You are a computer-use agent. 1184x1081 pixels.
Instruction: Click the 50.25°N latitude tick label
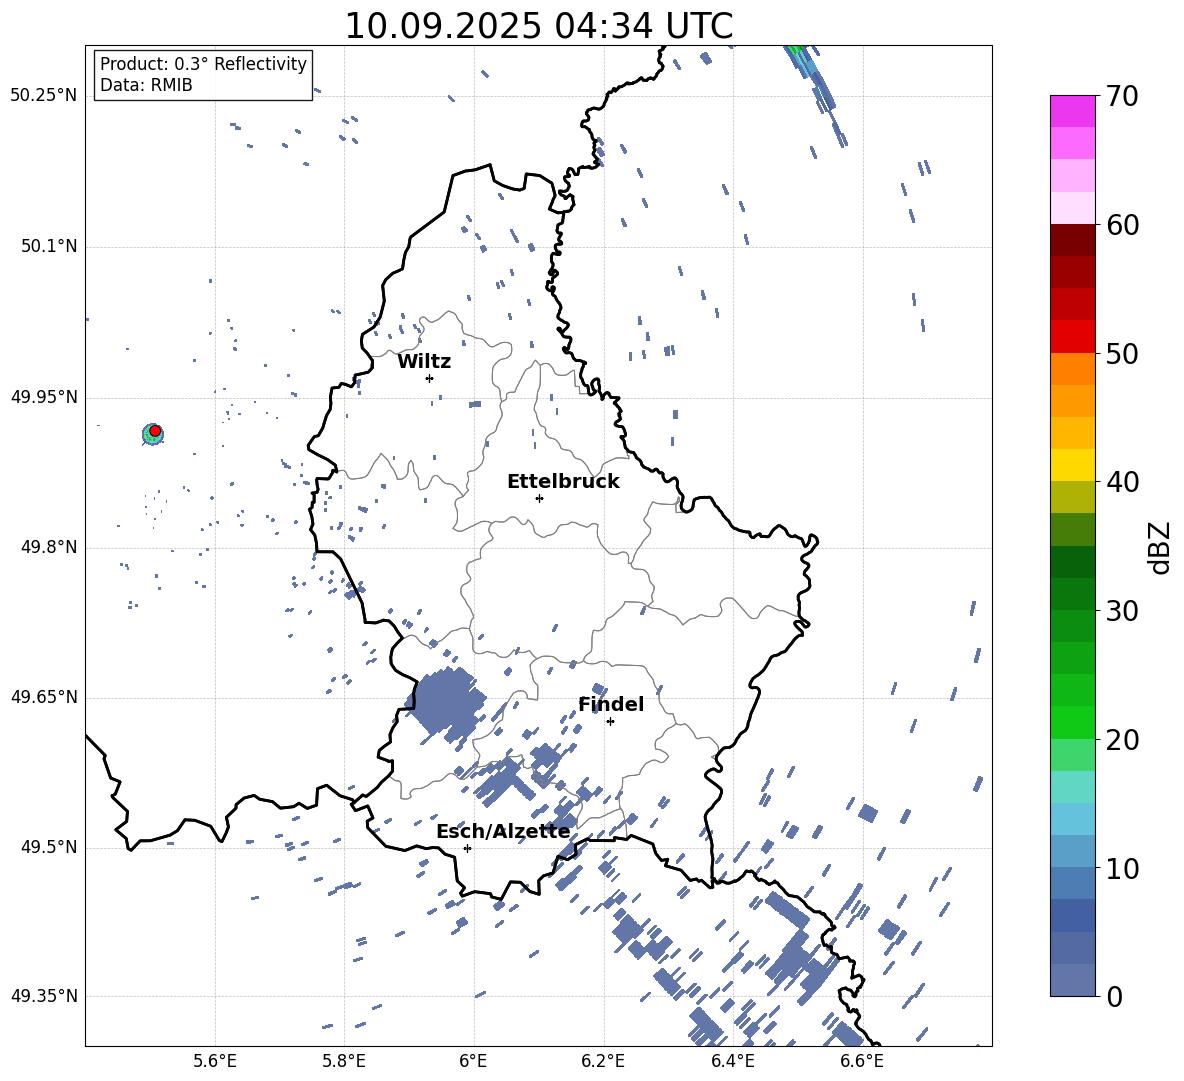[43, 96]
